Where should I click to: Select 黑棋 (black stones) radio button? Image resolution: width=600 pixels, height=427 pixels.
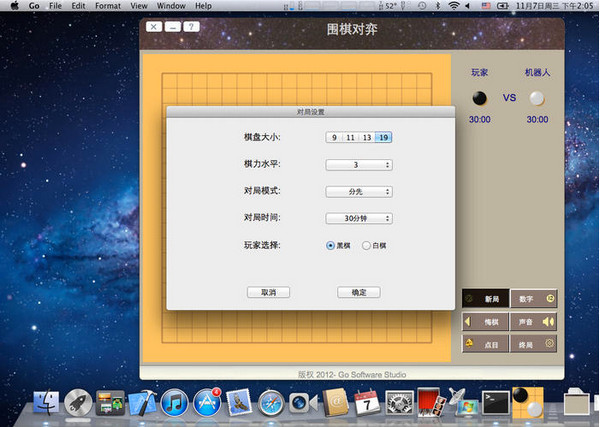pyautogui.click(x=331, y=245)
